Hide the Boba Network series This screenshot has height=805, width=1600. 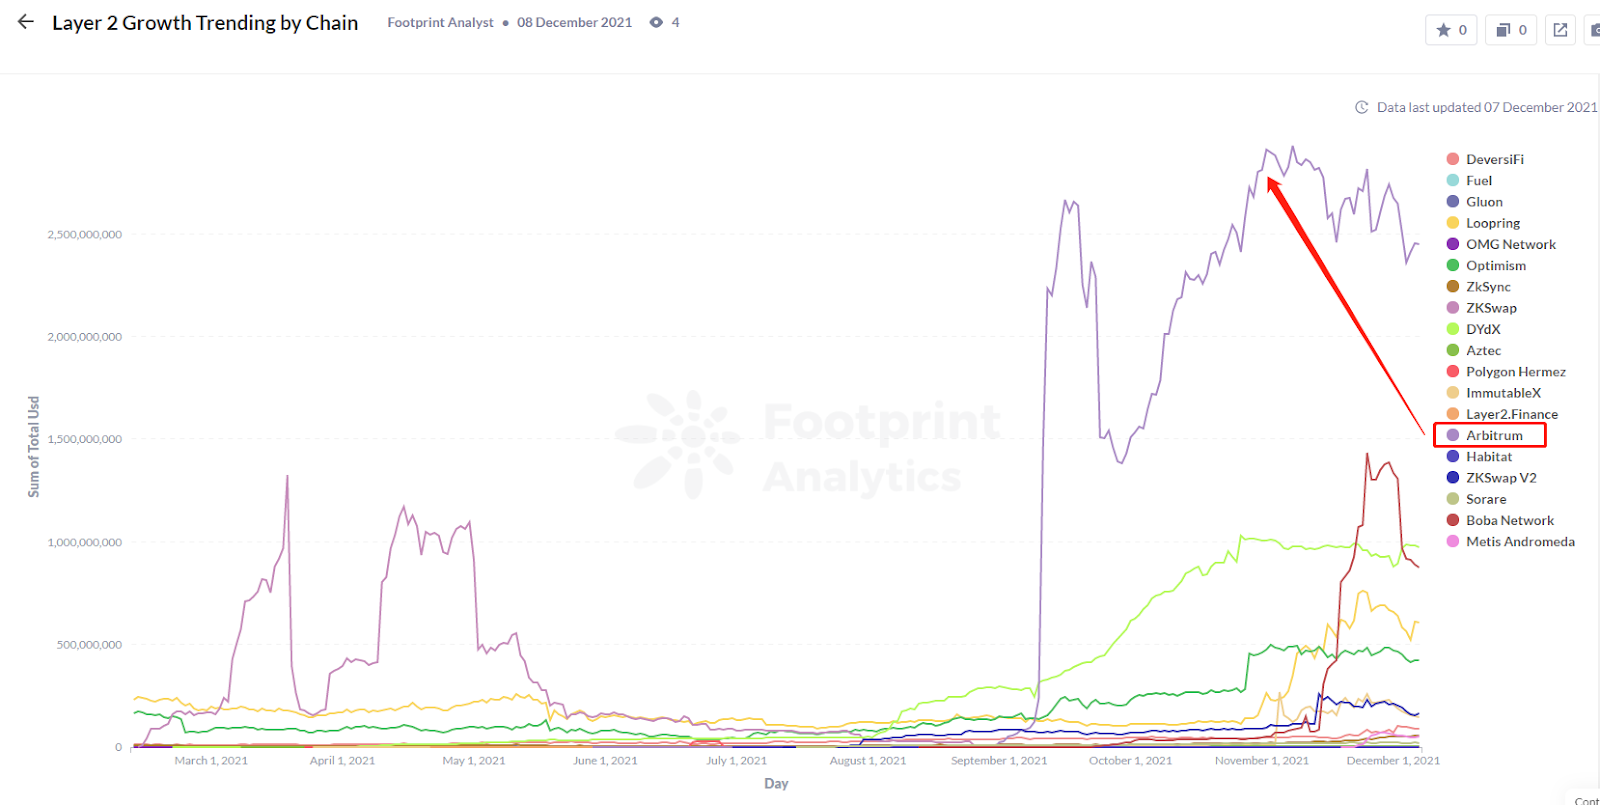[1509, 520]
